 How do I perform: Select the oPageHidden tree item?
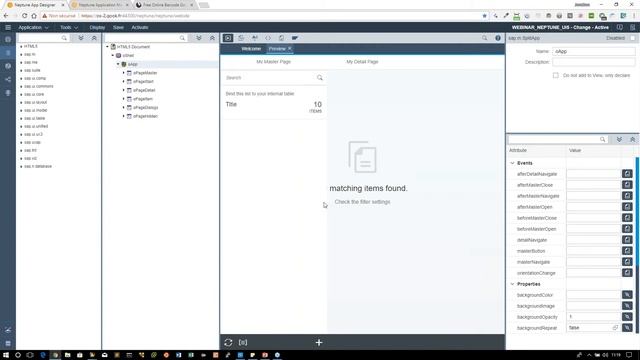(145, 116)
